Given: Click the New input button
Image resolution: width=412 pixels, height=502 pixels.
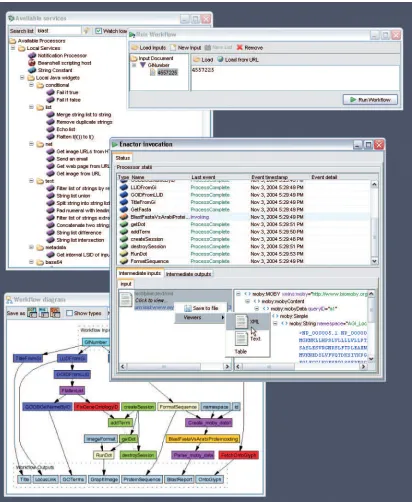Looking at the screenshot, I should click(186, 48).
